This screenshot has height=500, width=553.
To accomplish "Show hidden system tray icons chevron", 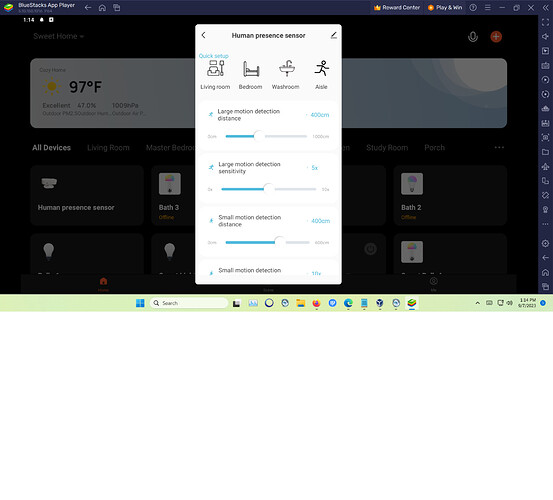I will [x=478, y=303].
